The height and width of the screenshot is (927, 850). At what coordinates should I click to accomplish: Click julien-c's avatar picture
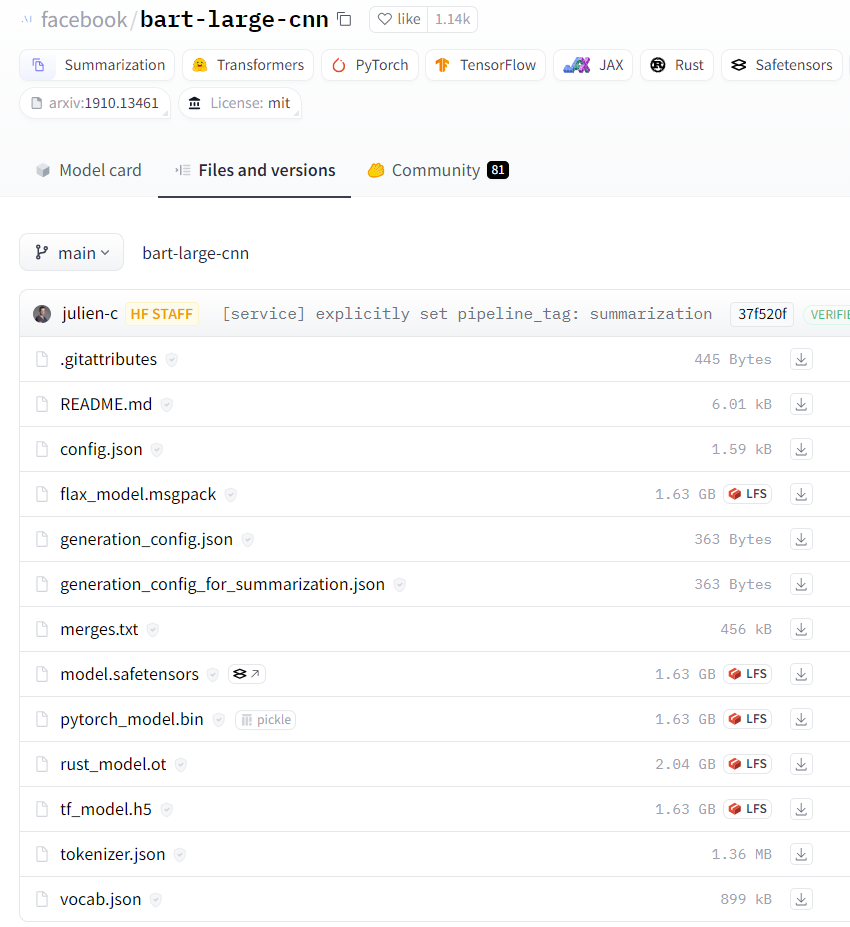click(x=42, y=313)
